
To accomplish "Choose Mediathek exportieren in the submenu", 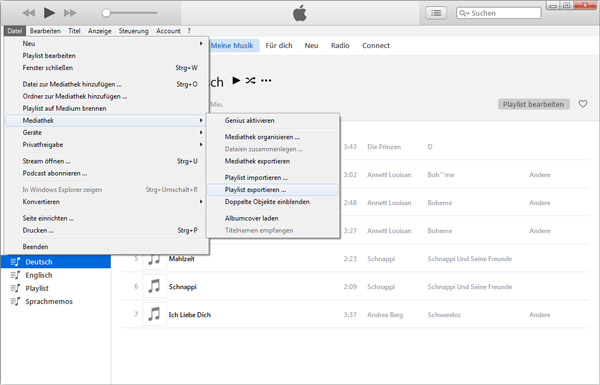I will 272,161.
